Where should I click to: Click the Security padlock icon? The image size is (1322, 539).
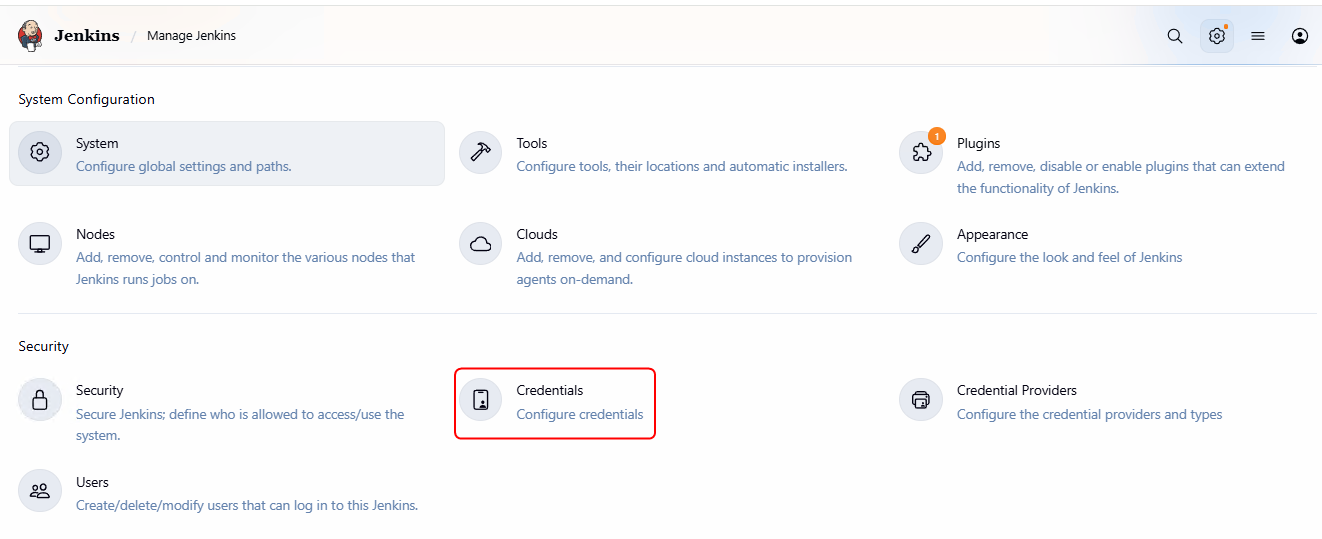pos(40,400)
